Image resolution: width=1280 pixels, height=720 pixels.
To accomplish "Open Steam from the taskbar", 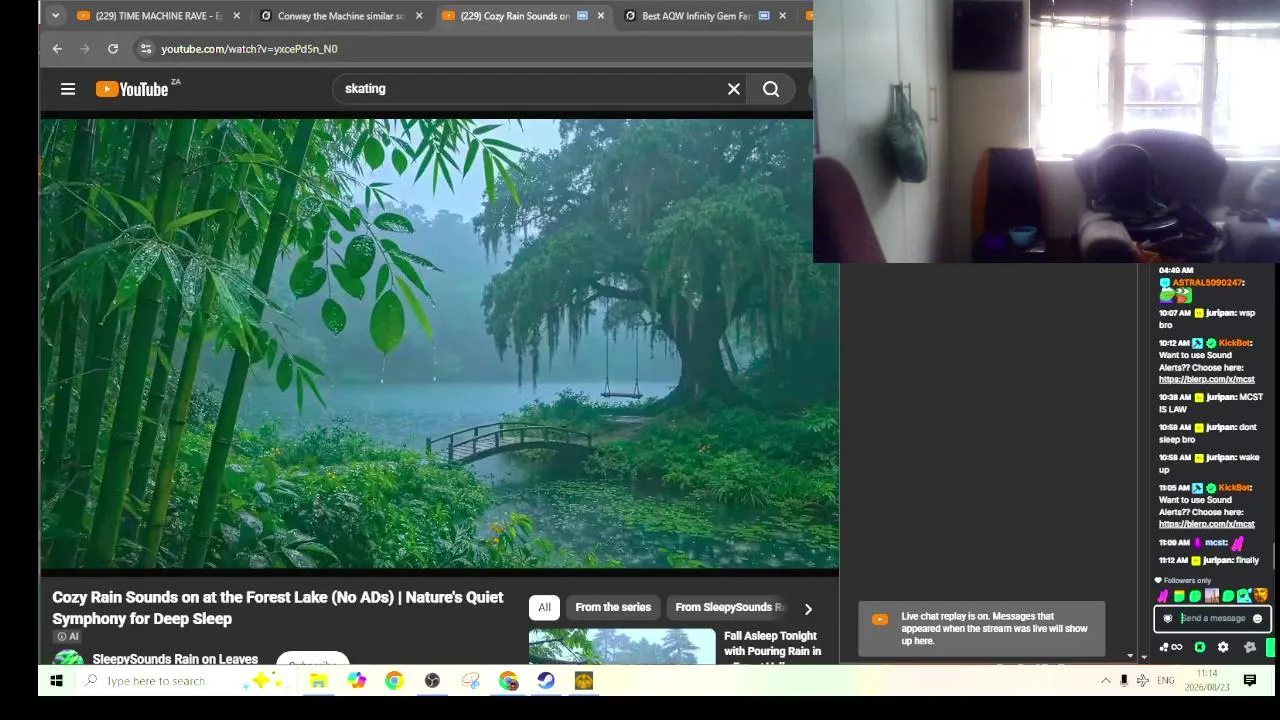I will pyautogui.click(x=546, y=681).
